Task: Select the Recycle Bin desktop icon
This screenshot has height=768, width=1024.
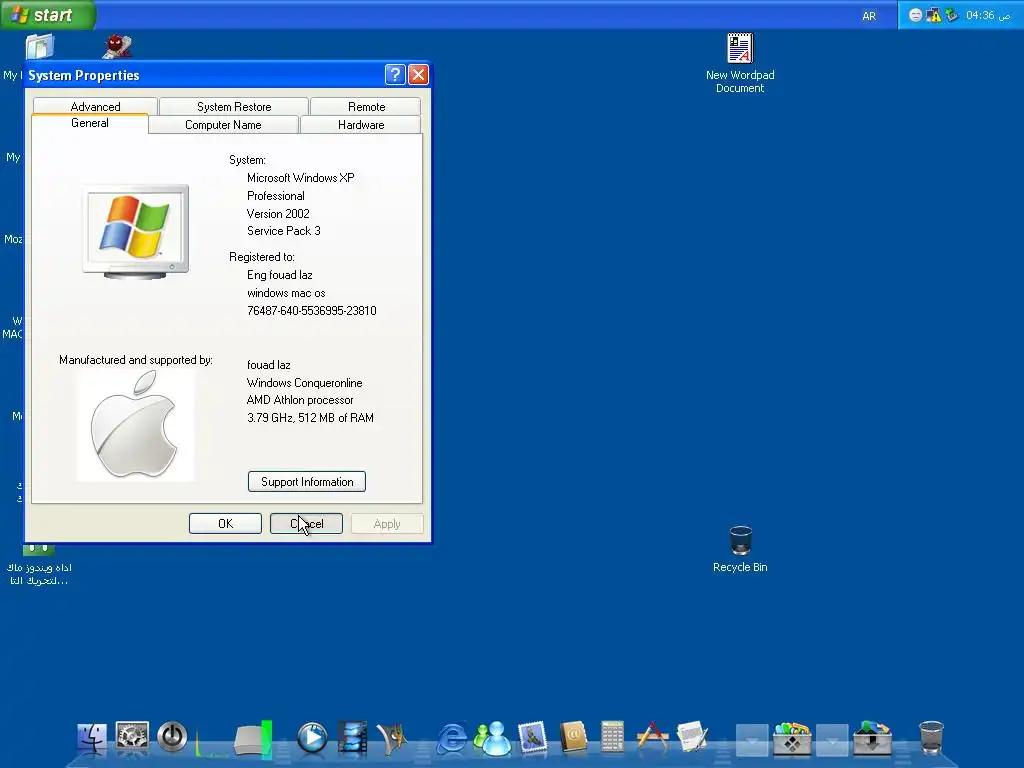Action: click(740, 550)
